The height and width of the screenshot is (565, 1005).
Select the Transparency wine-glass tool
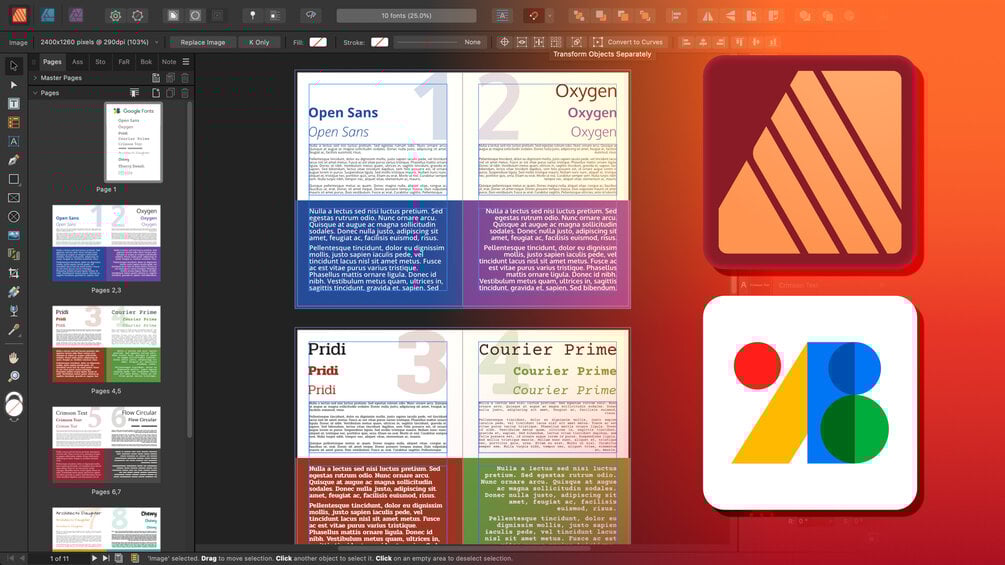click(x=13, y=311)
